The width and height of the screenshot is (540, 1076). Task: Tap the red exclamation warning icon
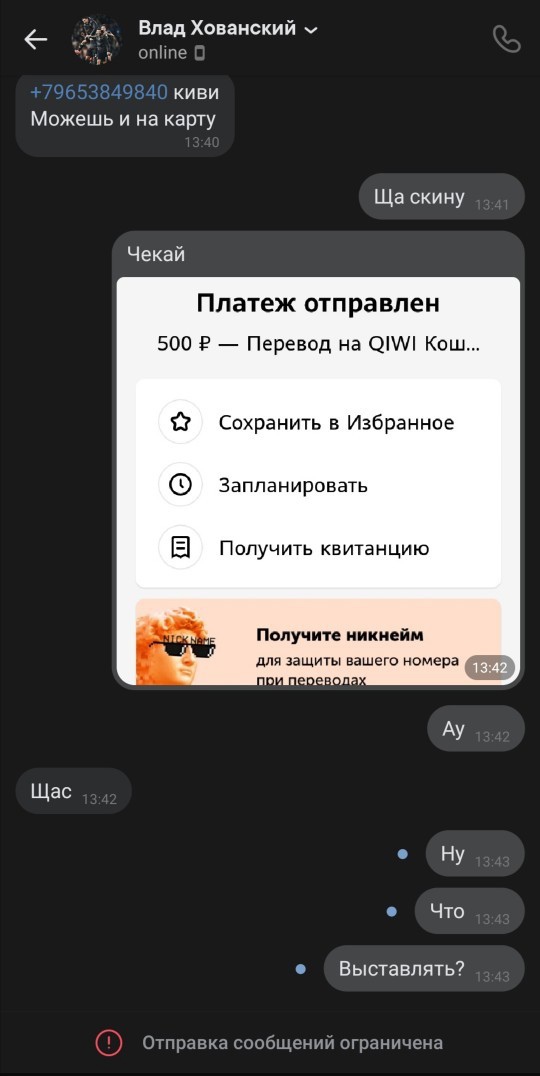[108, 1043]
